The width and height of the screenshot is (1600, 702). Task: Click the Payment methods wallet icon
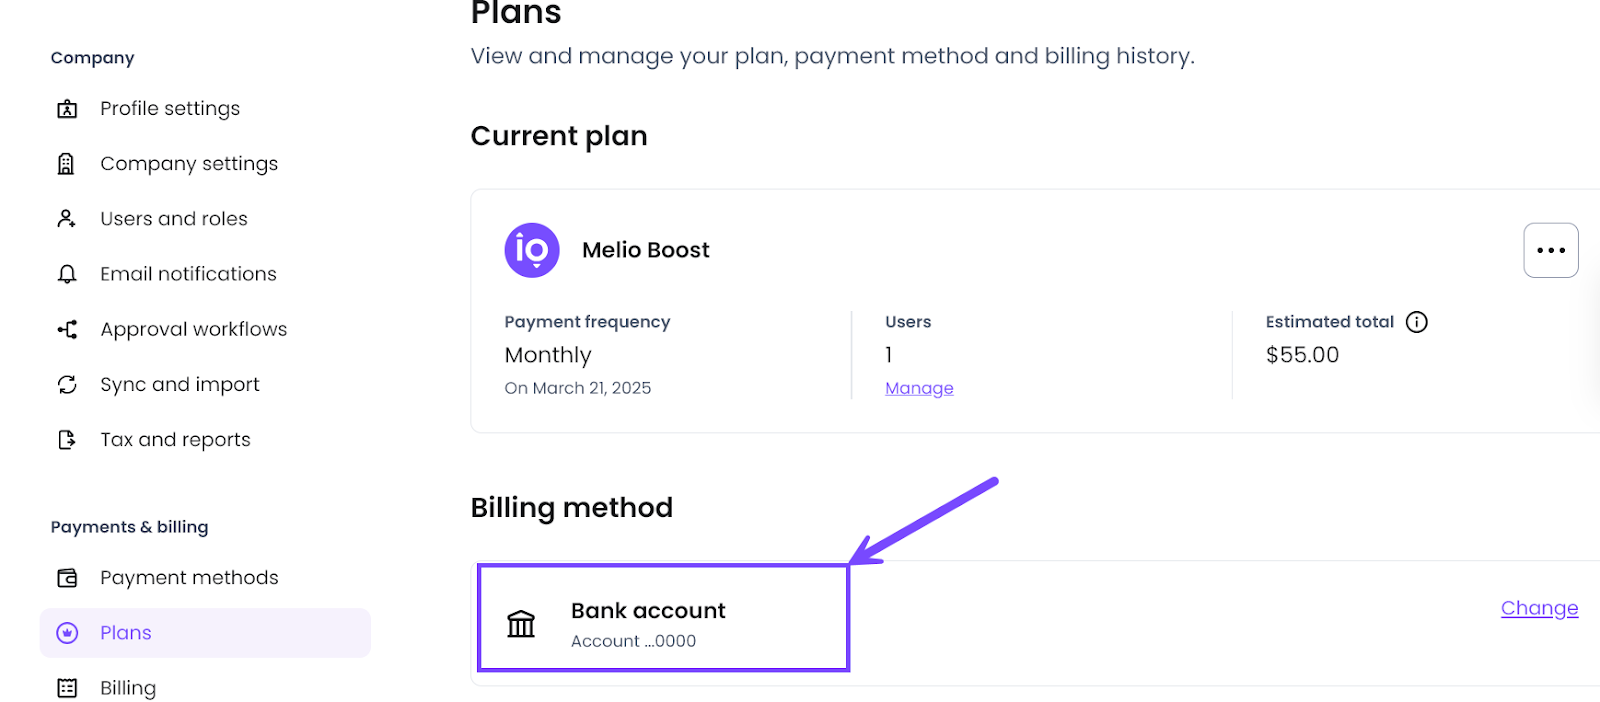tap(67, 578)
